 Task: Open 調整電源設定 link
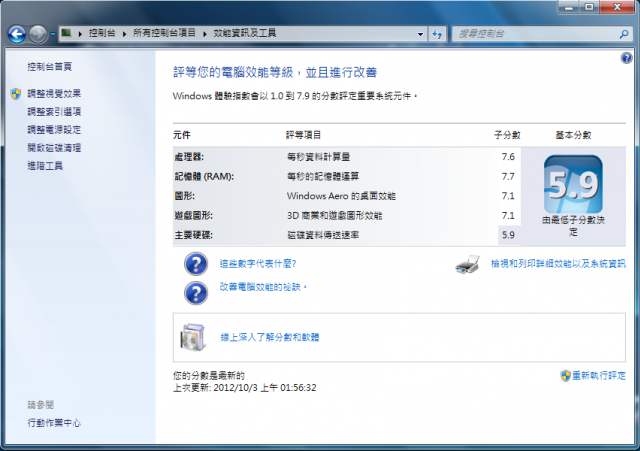(54, 130)
